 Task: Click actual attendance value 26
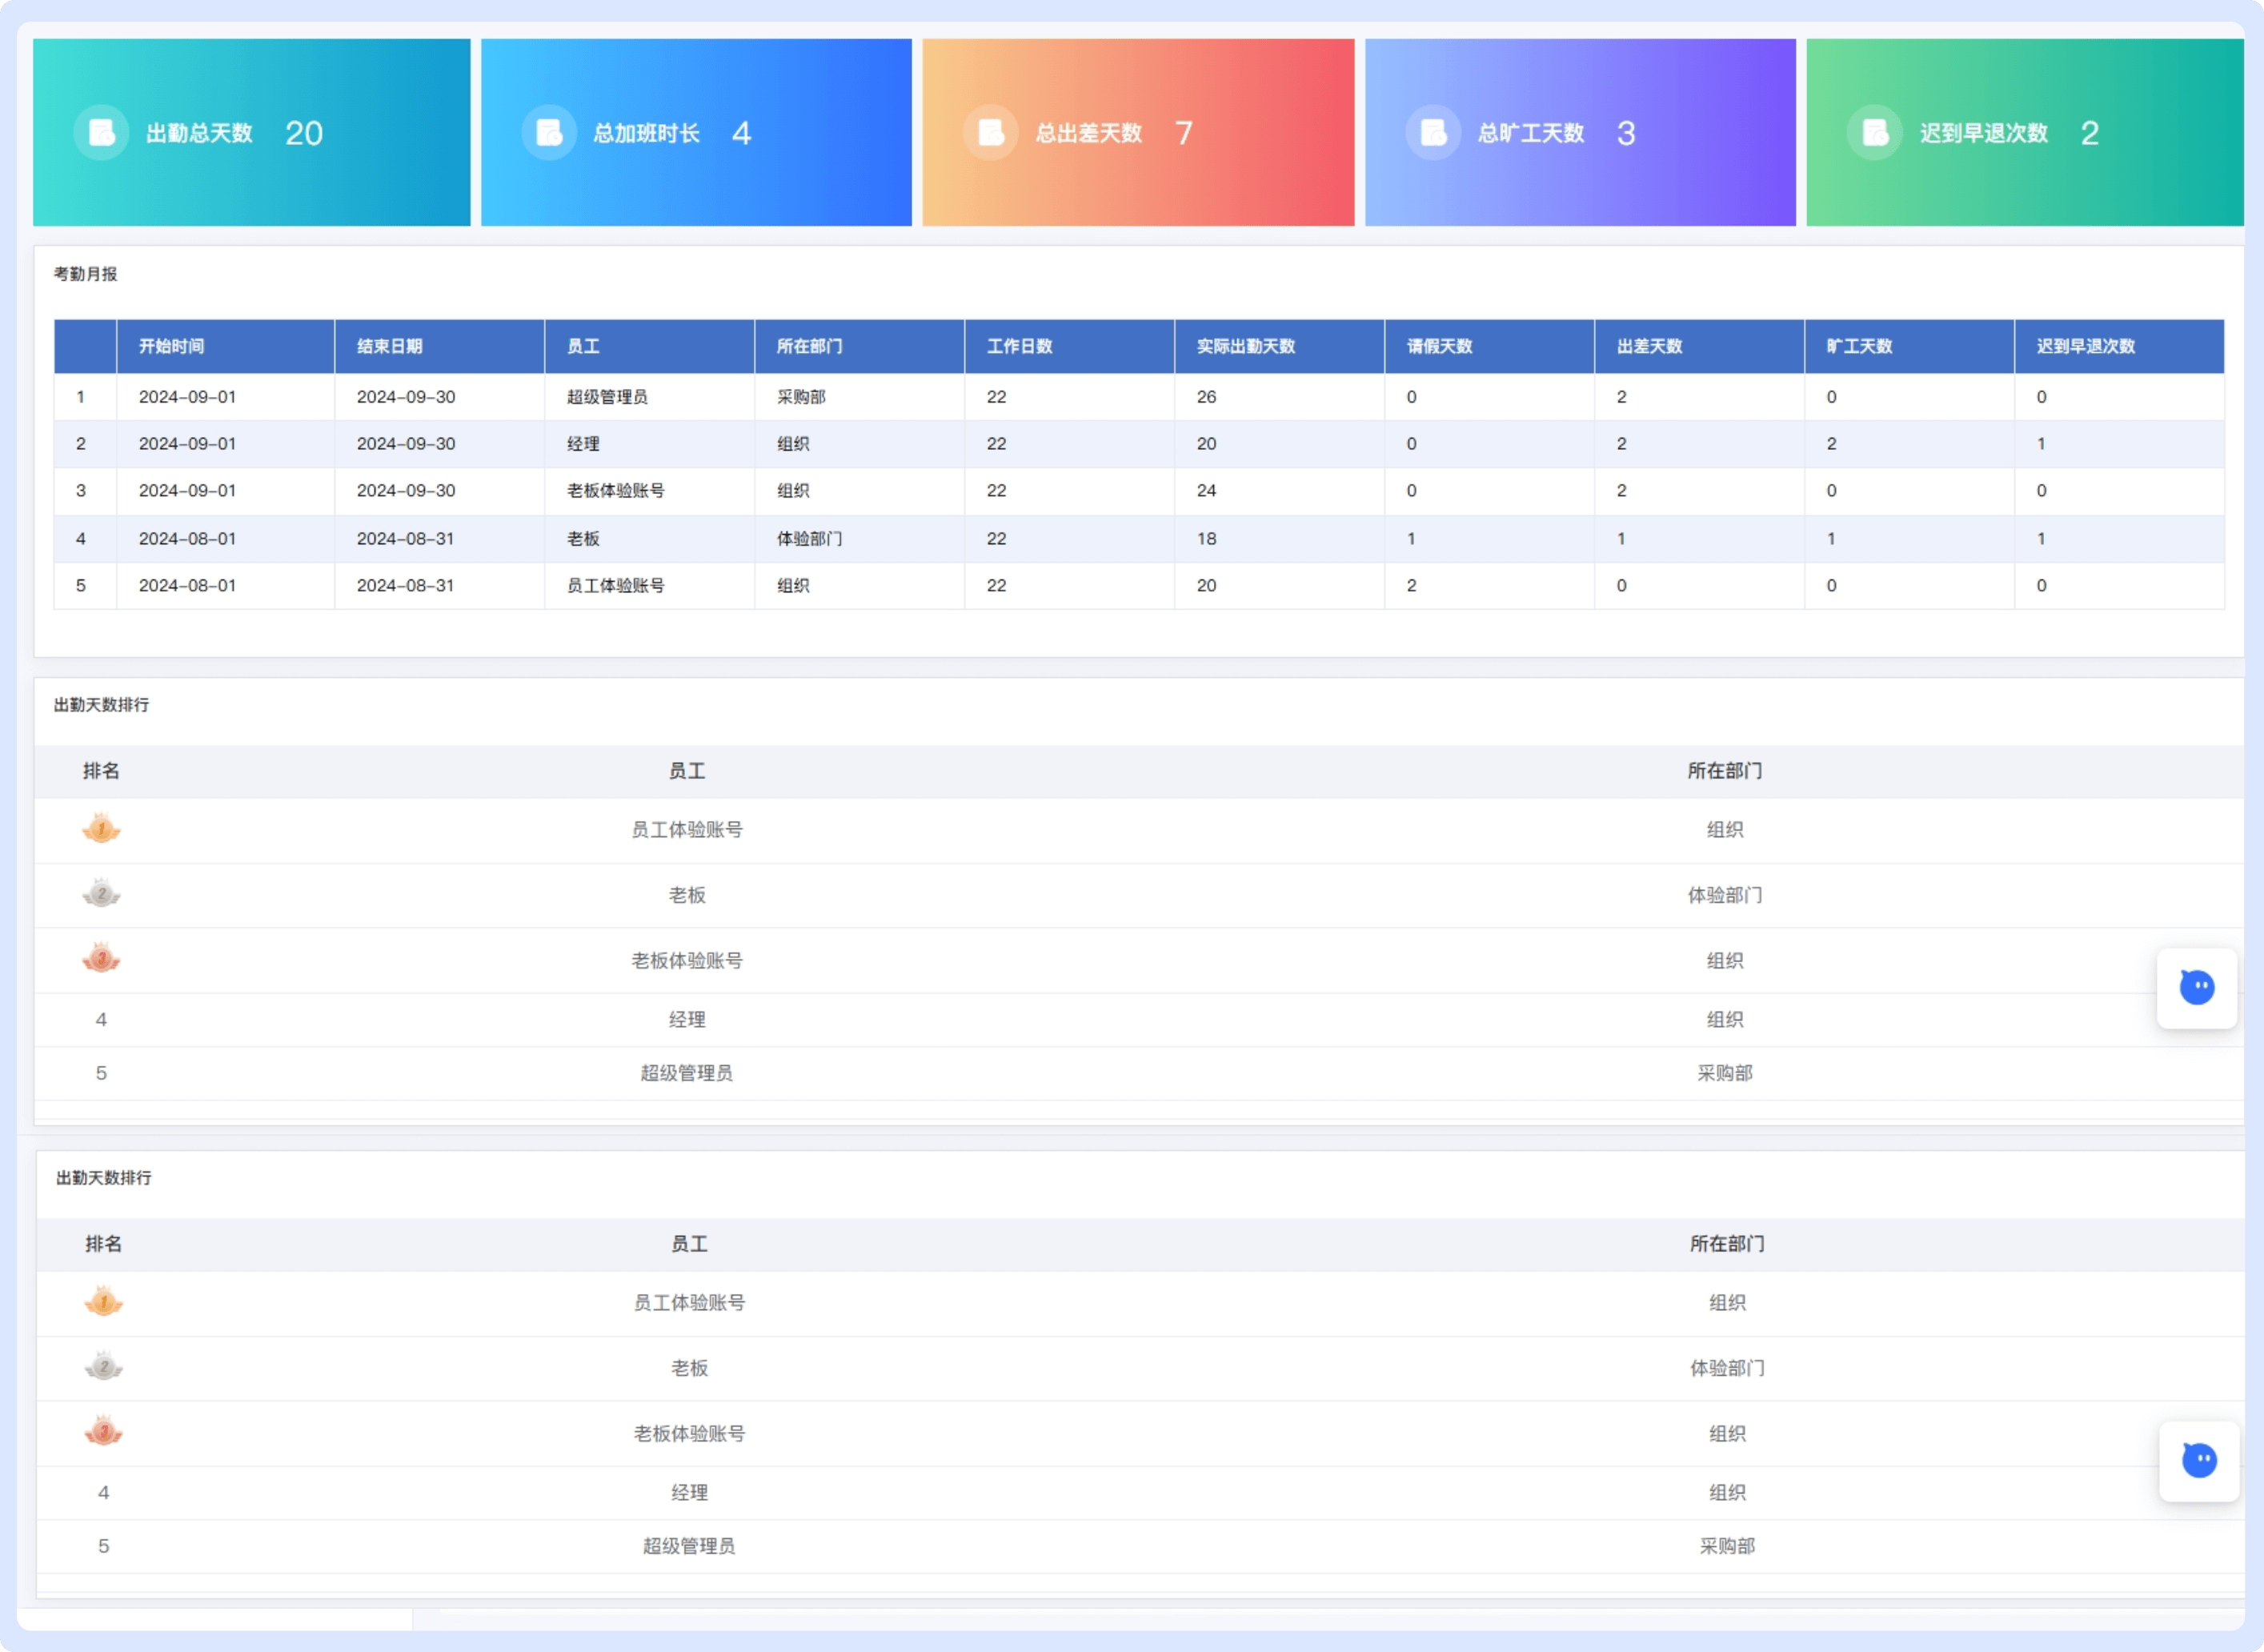click(1206, 397)
